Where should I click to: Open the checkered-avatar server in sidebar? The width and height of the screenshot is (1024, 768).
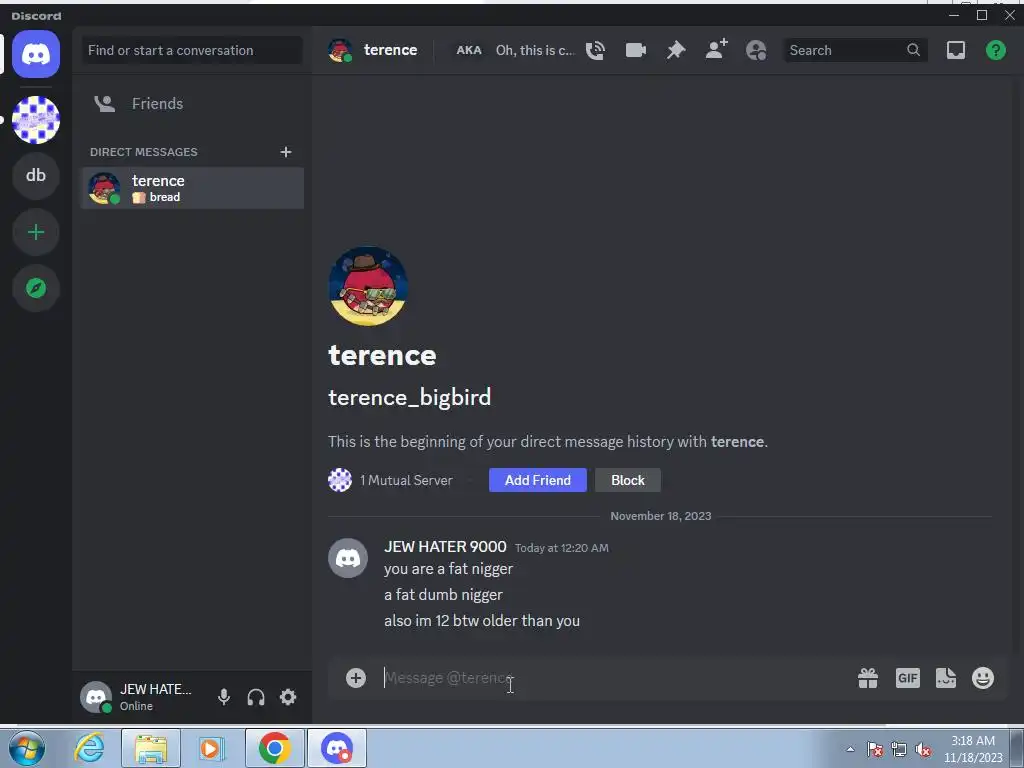(36, 120)
